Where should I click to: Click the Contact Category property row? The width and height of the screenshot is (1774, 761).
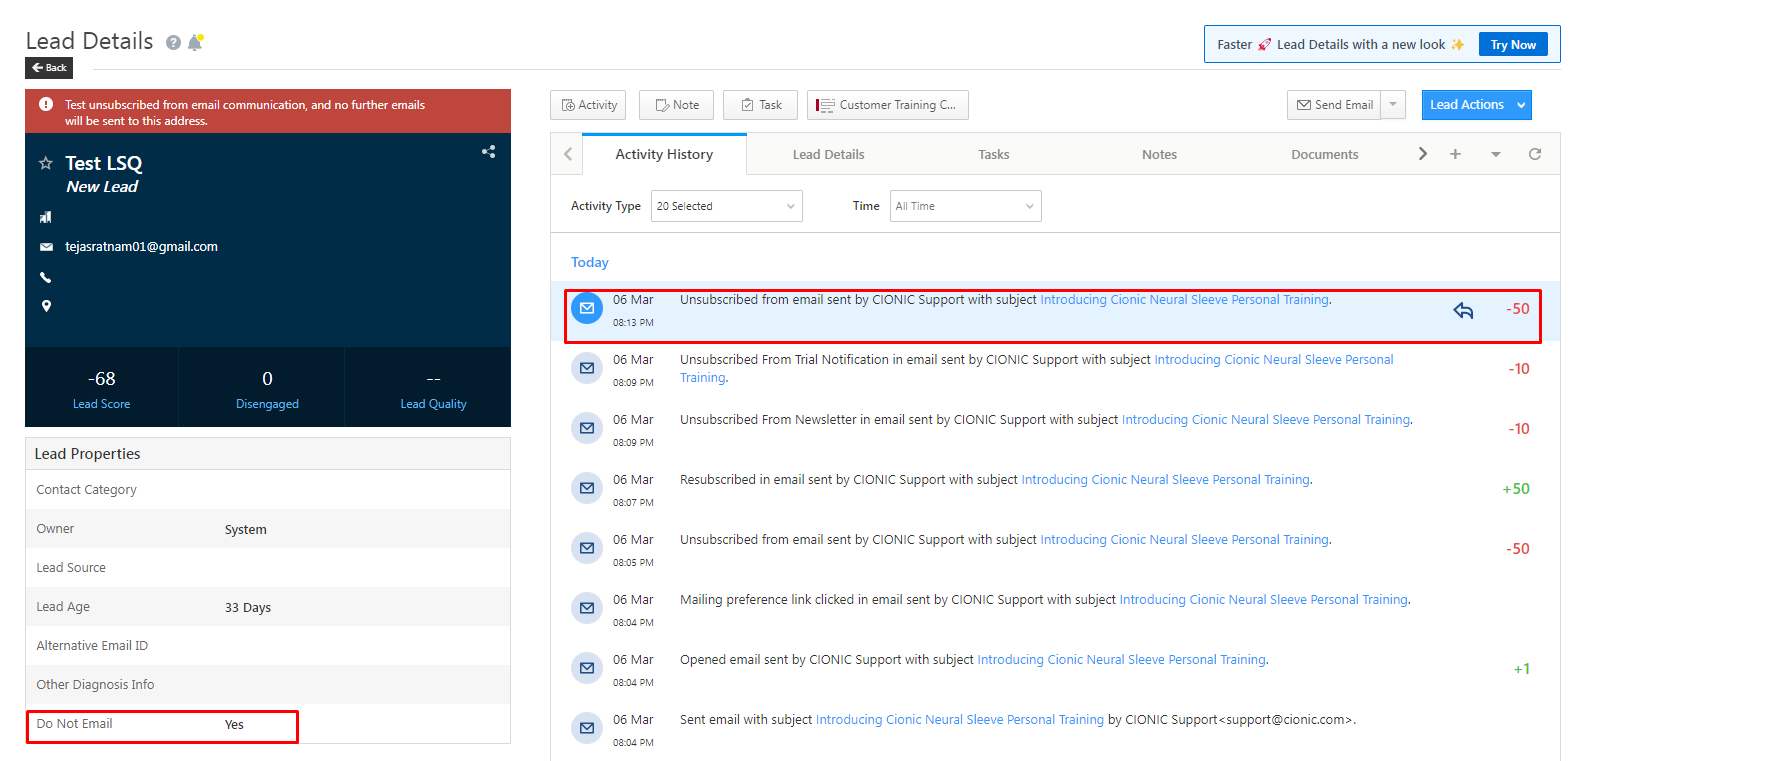pyautogui.click(x=268, y=490)
